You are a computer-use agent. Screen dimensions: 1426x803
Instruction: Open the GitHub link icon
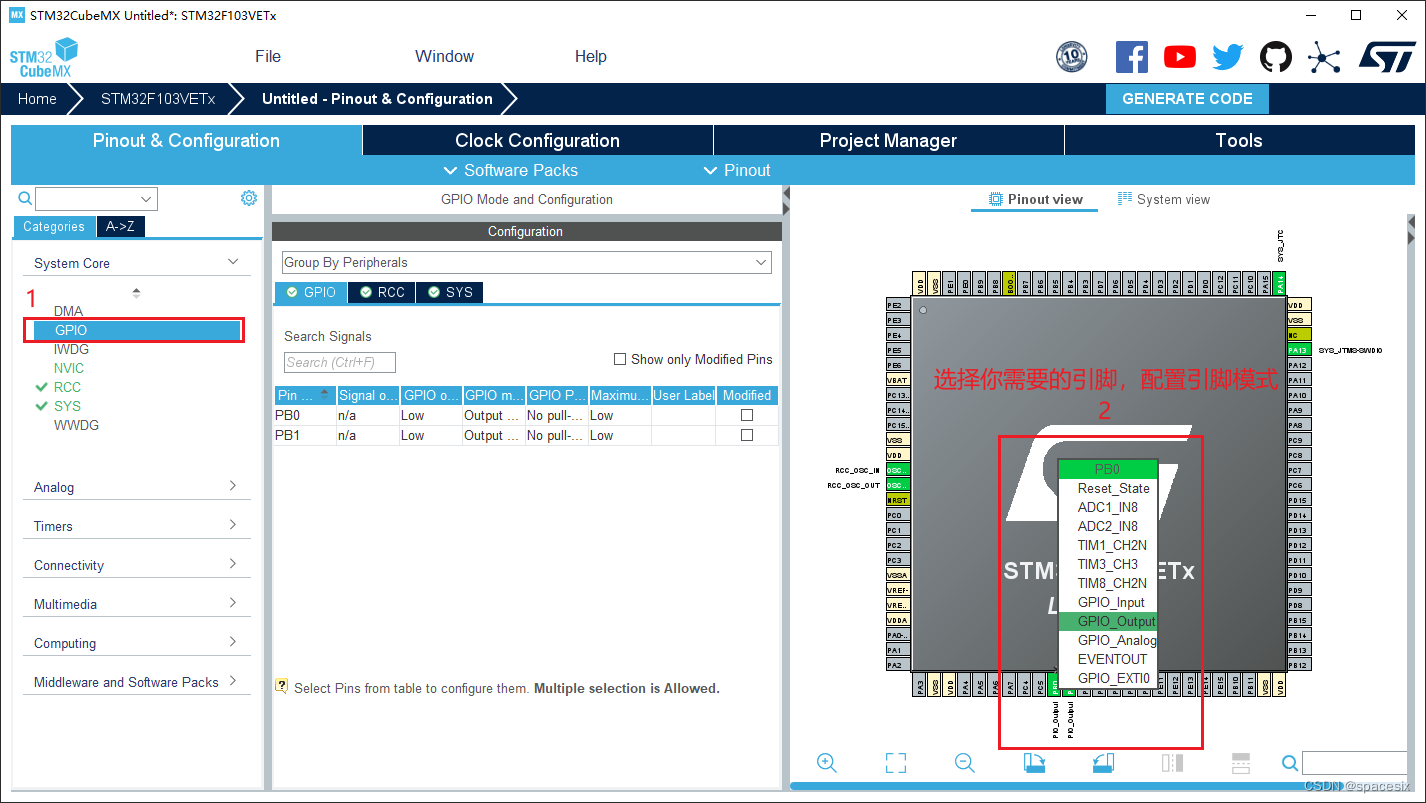pyautogui.click(x=1276, y=57)
